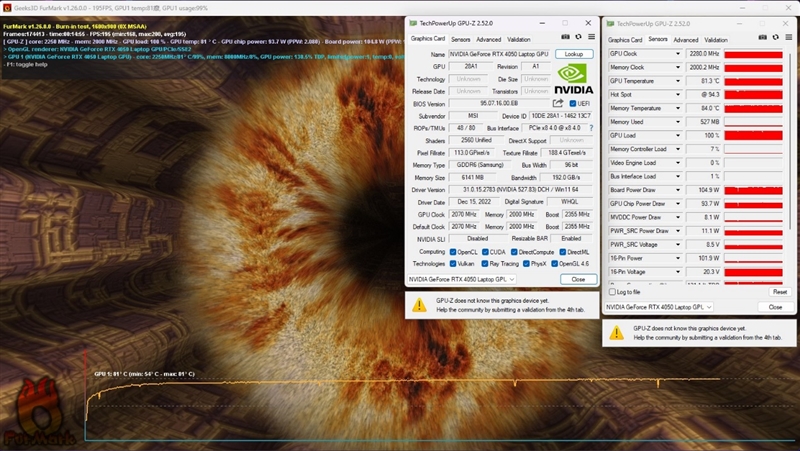Click the Bus Interface question mark help
Viewport: 800px width, 451px height.
(591, 128)
